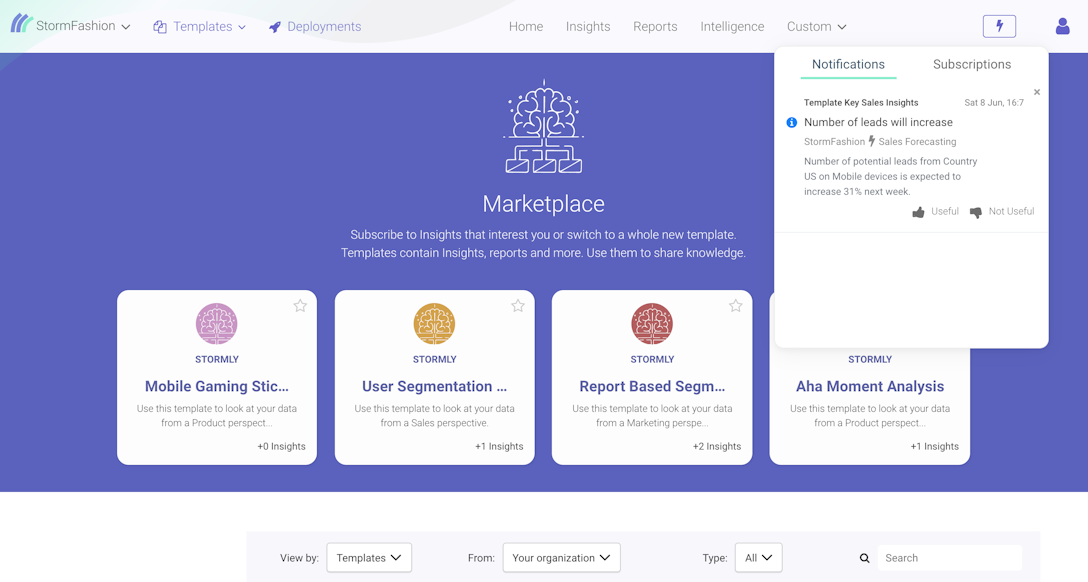Open the user profile icon
This screenshot has height=582, width=1088.
click(1062, 26)
